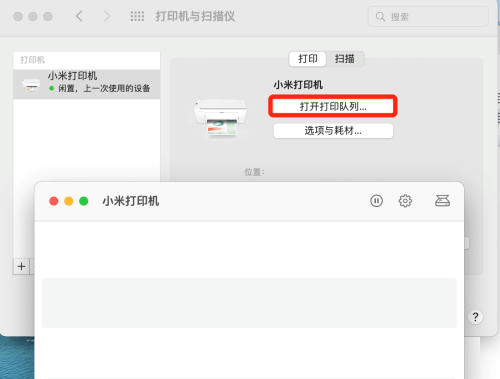Minimize the 小米打印机 queue window

coord(69,201)
